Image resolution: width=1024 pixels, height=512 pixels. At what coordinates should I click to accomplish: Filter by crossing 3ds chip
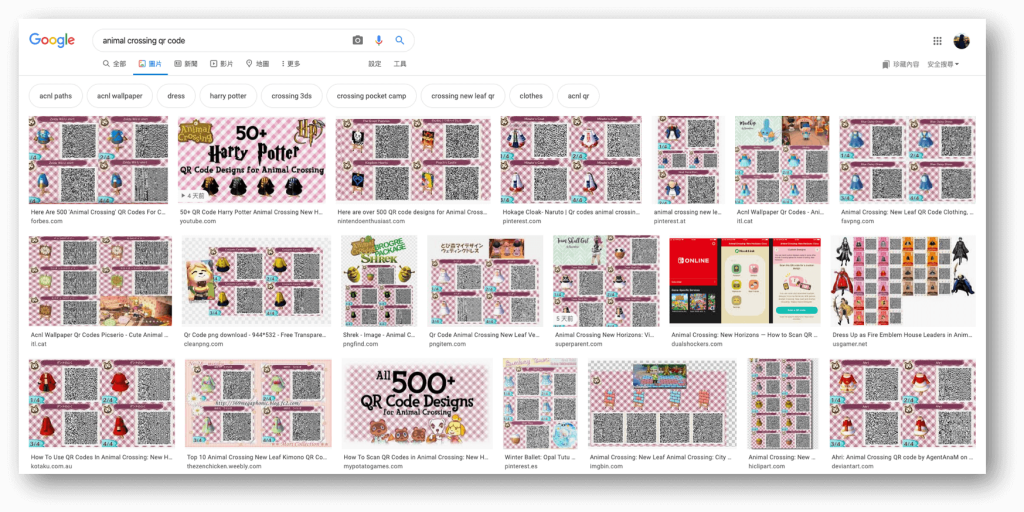[x=291, y=96]
